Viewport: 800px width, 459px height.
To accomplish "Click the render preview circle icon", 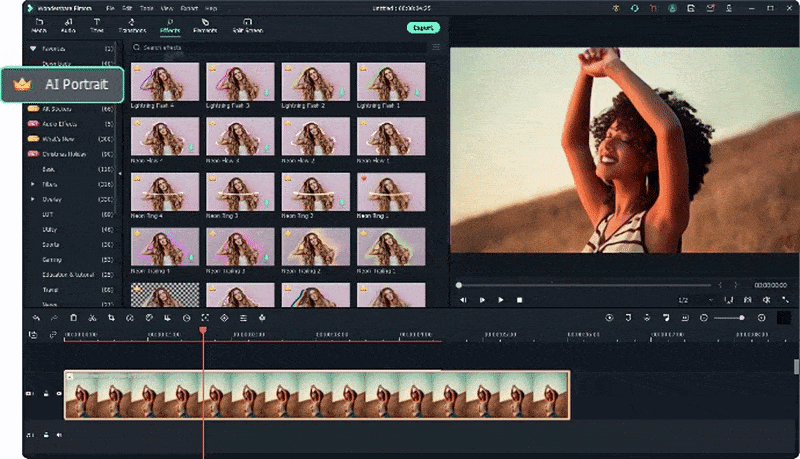I will 609,318.
